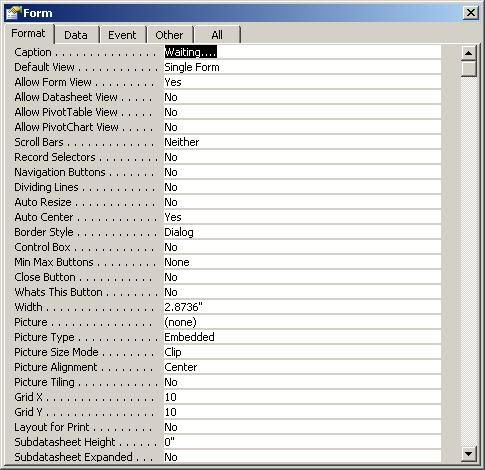Click the scrollbar down arrow
The image size is (485, 470).
pyautogui.click(x=468, y=453)
